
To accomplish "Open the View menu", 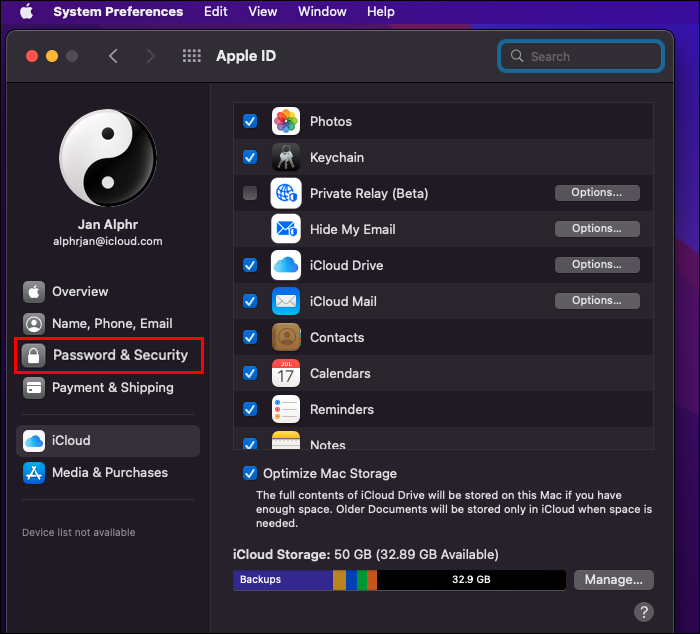I will (262, 11).
